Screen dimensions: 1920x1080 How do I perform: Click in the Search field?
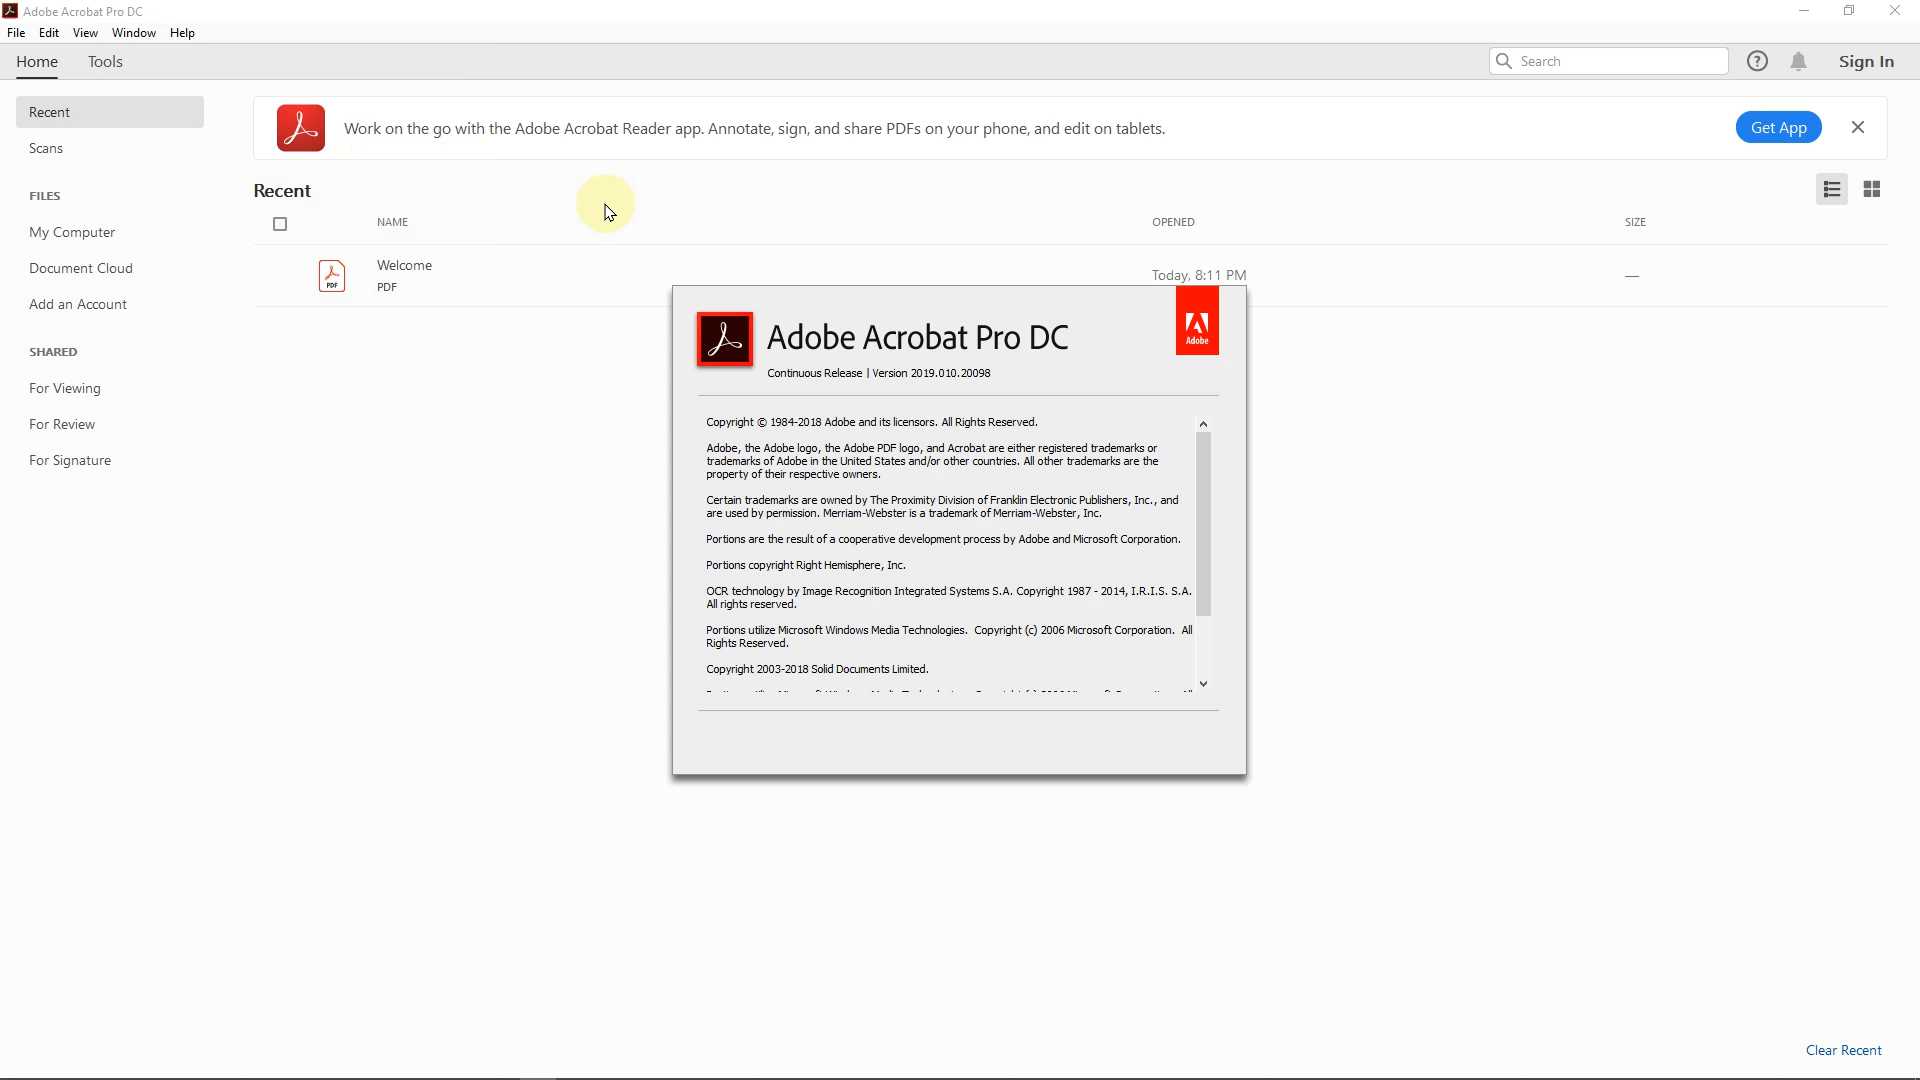pos(1618,61)
